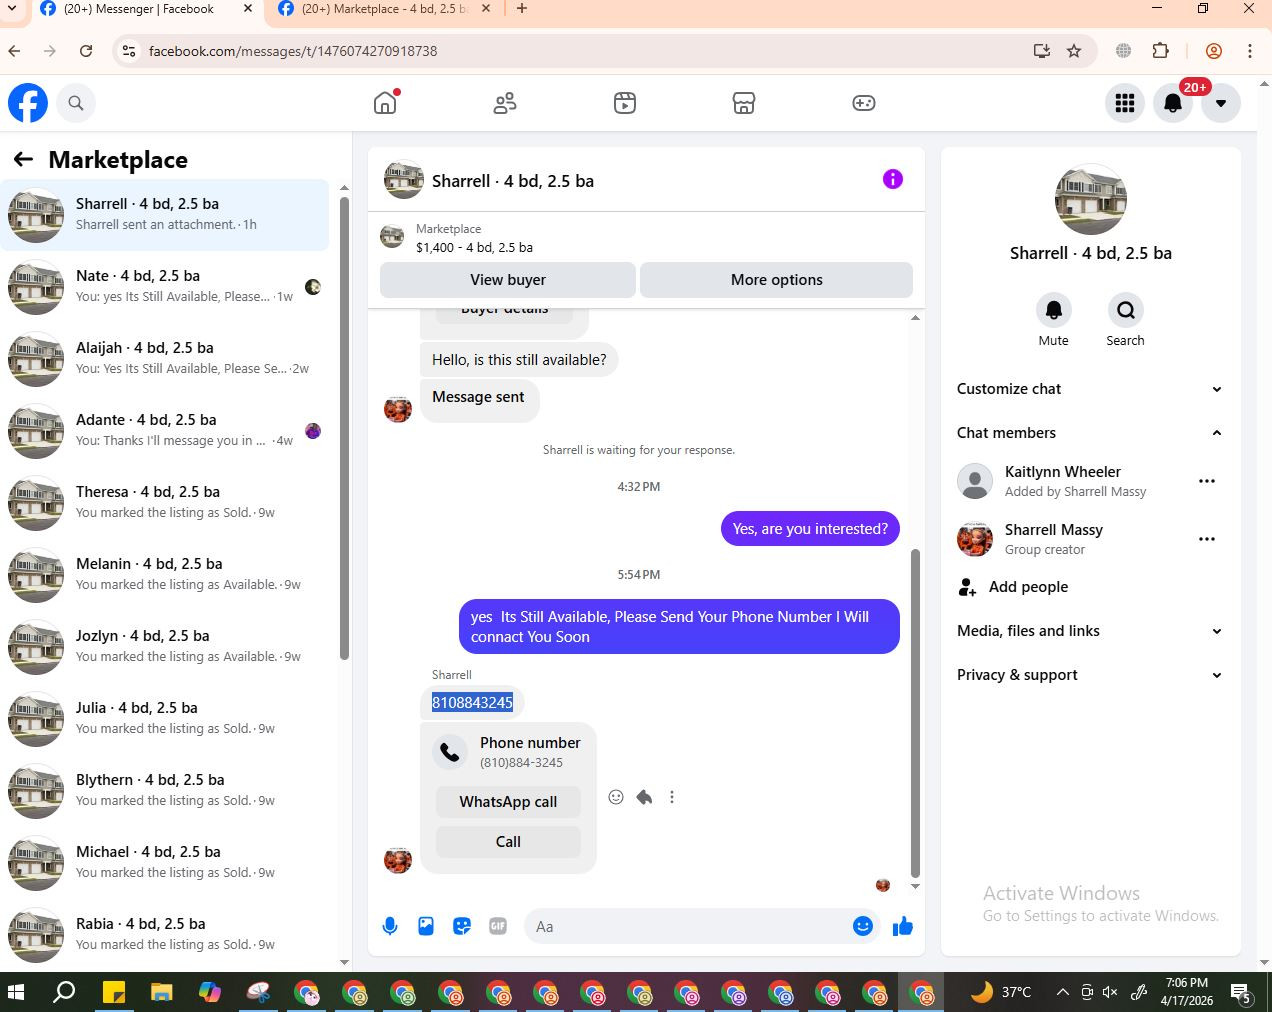The height and width of the screenshot is (1012, 1272).
Task: Open the account dropdown arrow
Action: (1221, 102)
